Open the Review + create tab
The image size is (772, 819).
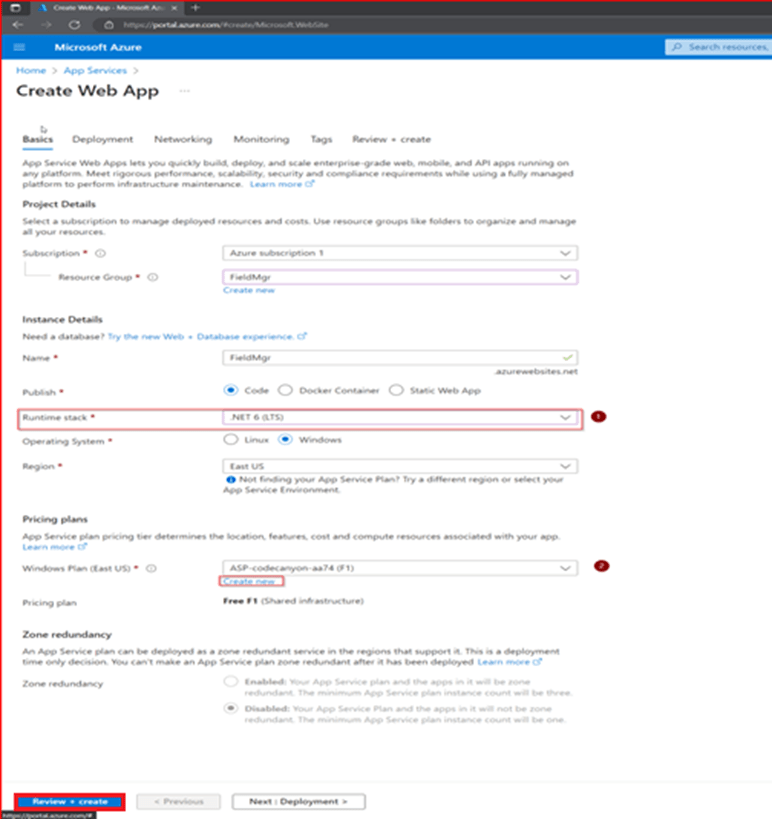392,139
